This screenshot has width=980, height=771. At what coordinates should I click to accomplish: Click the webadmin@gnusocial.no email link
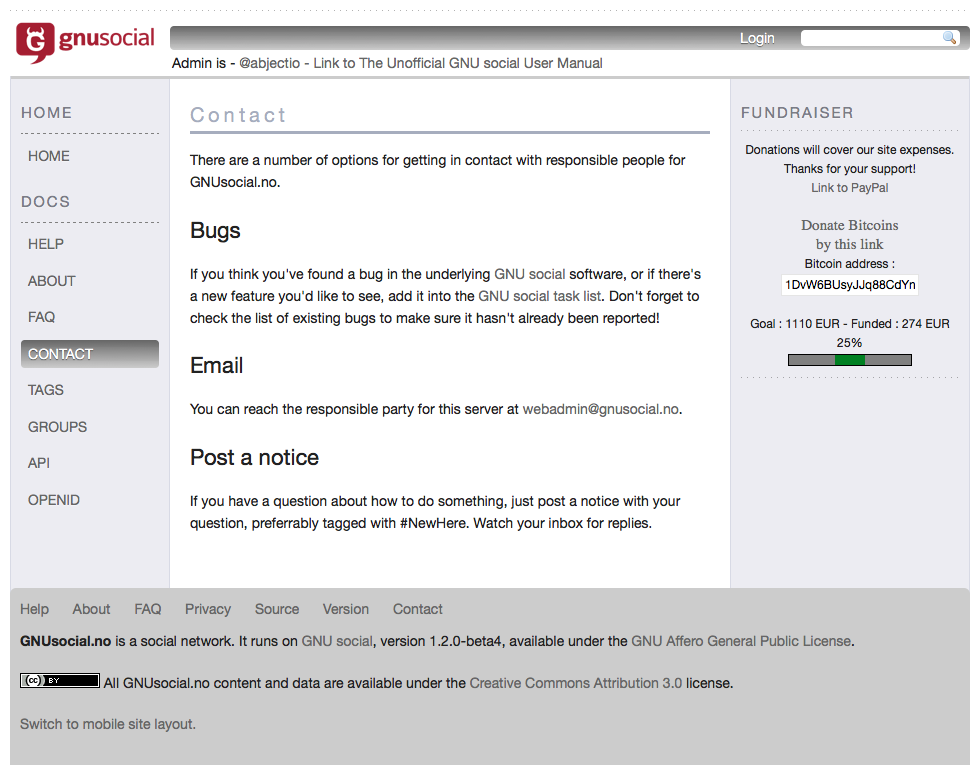pyautogui.click(x=601, y=409)
